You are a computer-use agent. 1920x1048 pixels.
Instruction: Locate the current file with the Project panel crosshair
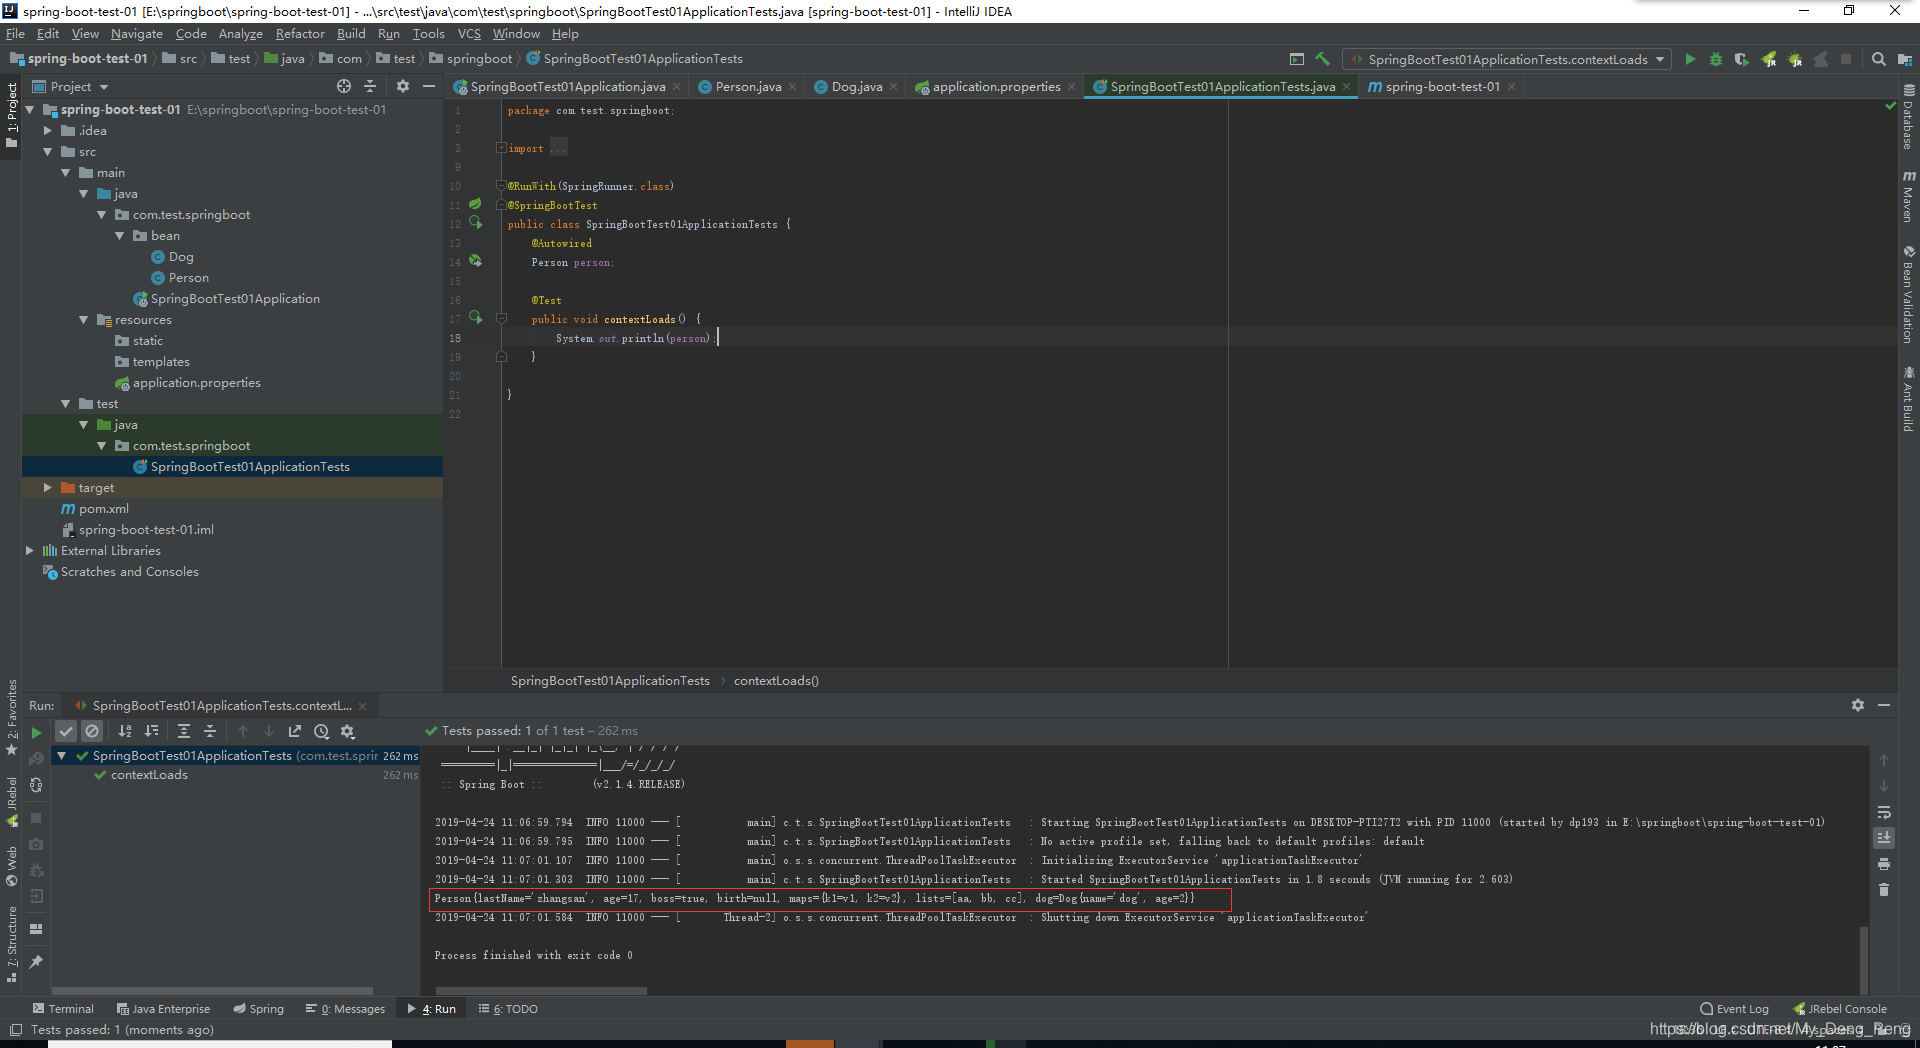(x=344, y=86)
